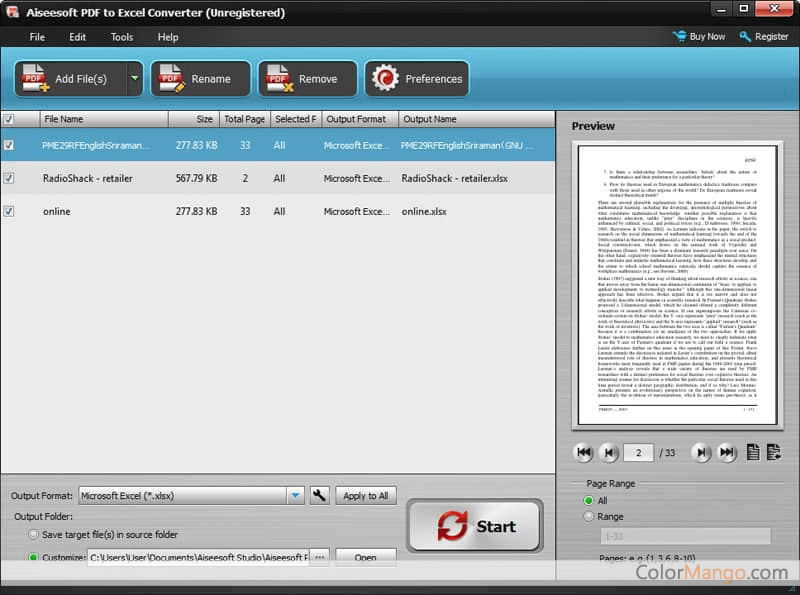
Task: Uncheck the PME29RFEnglishSriraman file checkbox
Action: [x=9, y=145]
